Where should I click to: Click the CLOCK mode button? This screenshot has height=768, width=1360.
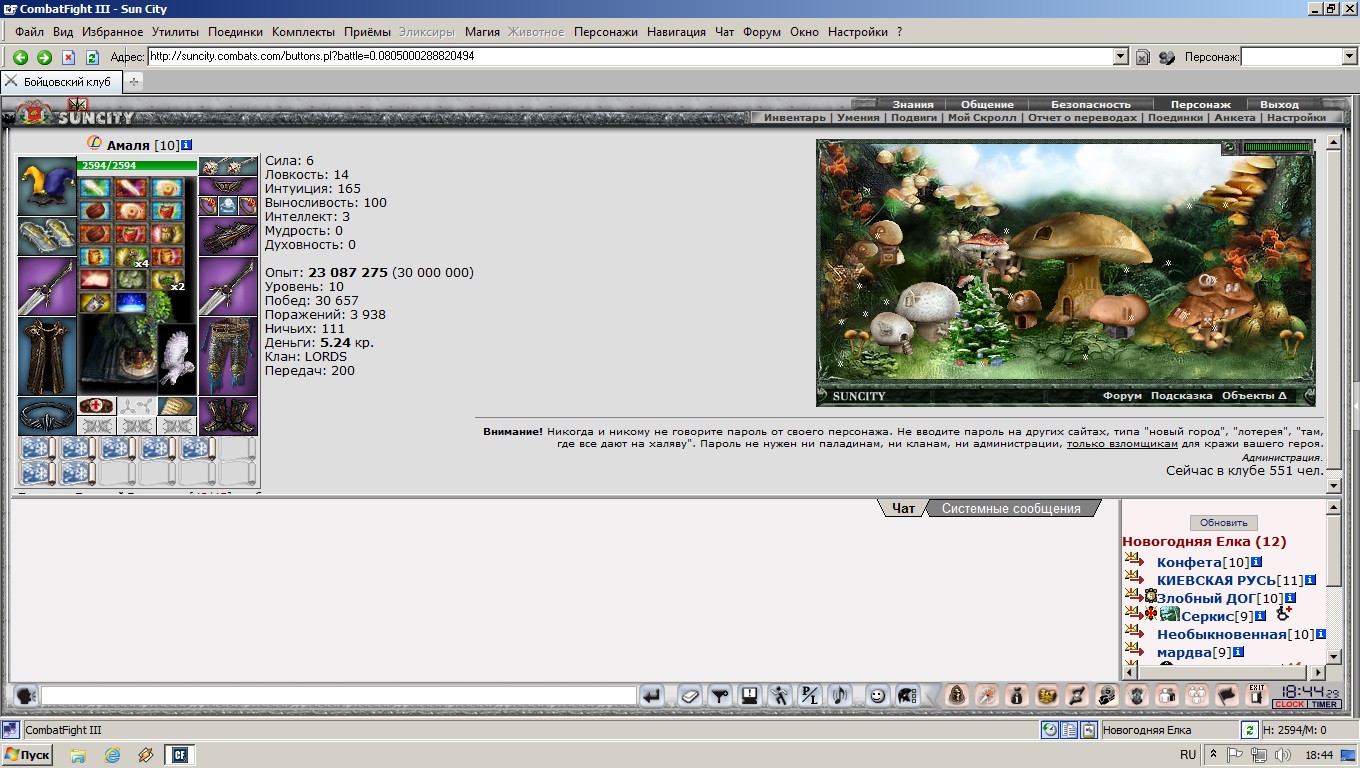(x=1289, y=704)
